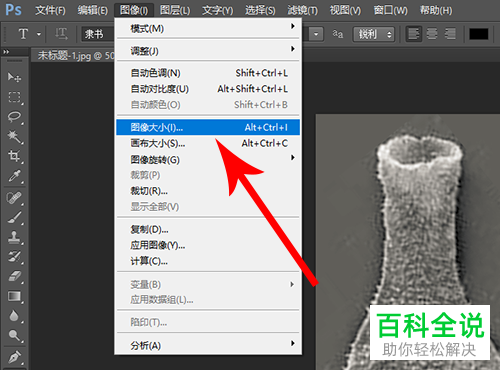Image resolution: width=500 pixels, height=370 pixels.
Task: Open font size dropdown arrow
Action: click(x=316, y=34)
